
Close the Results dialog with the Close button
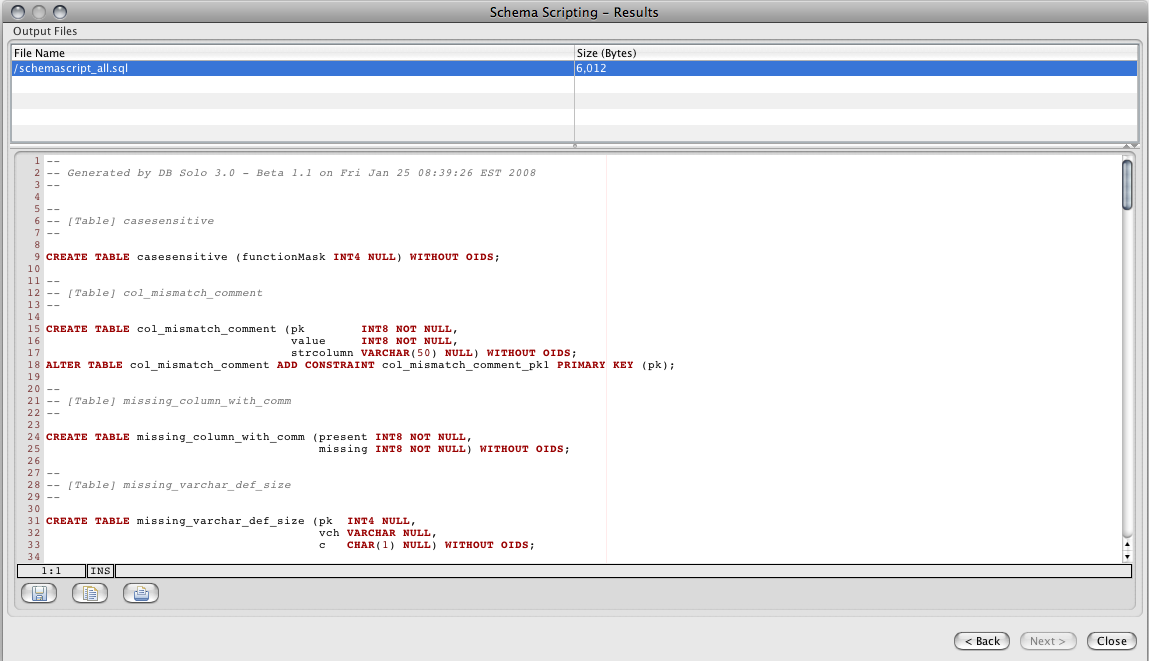pos(1112,641)
